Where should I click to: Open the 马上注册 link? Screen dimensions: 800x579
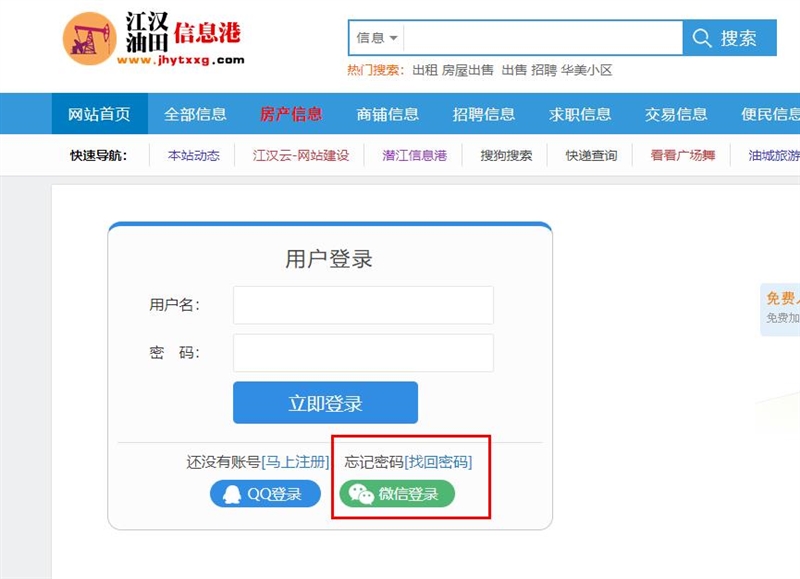(x=295, y=462)
